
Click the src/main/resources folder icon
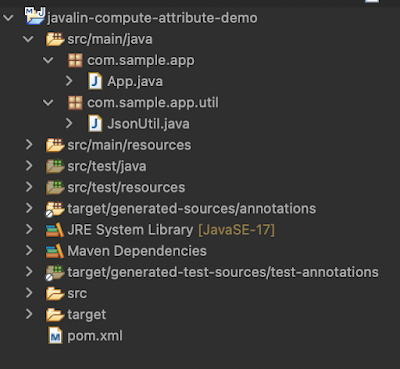pos(55,145)
